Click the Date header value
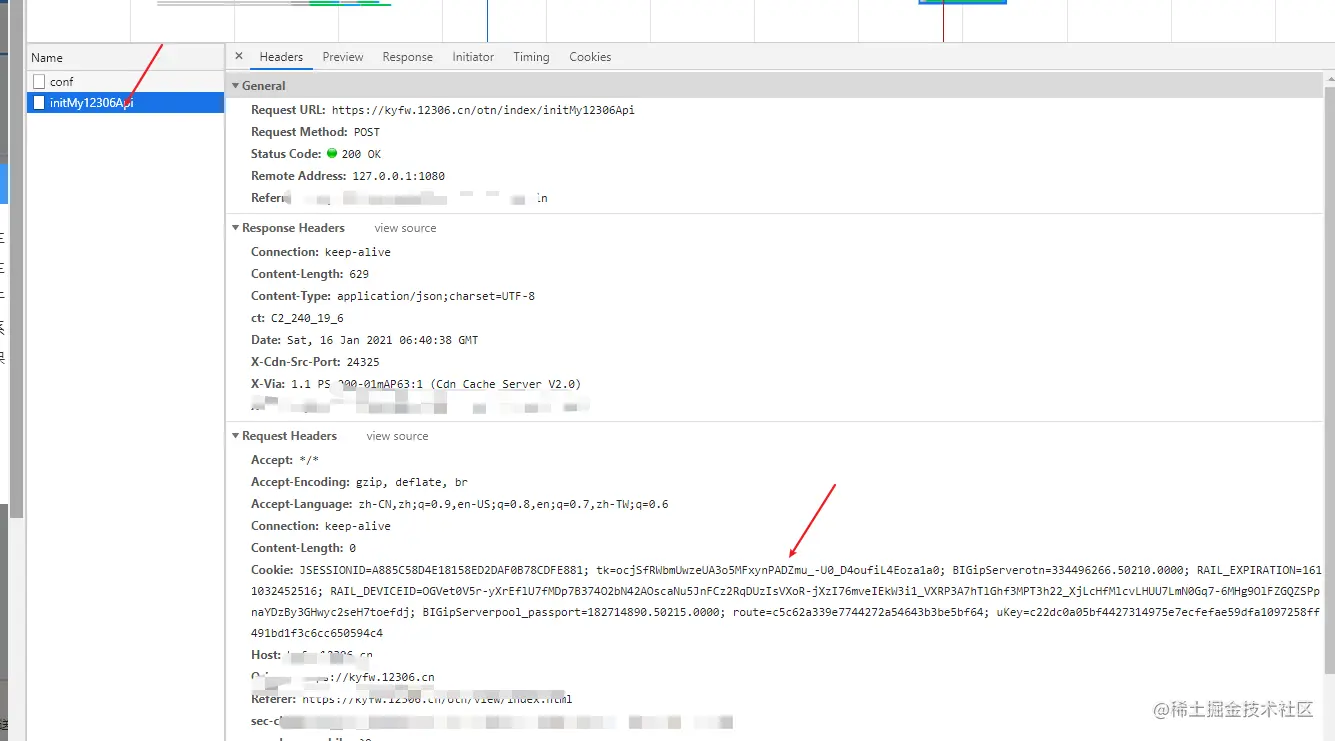 tap(382, 340)
